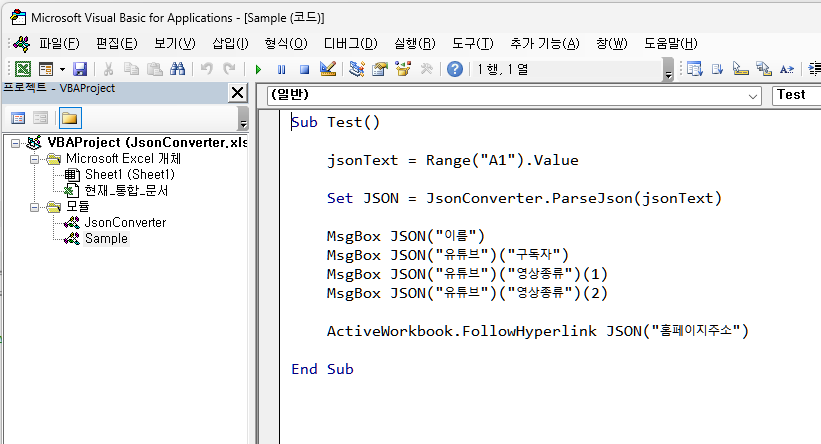Open the 보기(V) menu
Image resolution: width=821 pixels, height=444 pixels.
[x=174, y=43]
